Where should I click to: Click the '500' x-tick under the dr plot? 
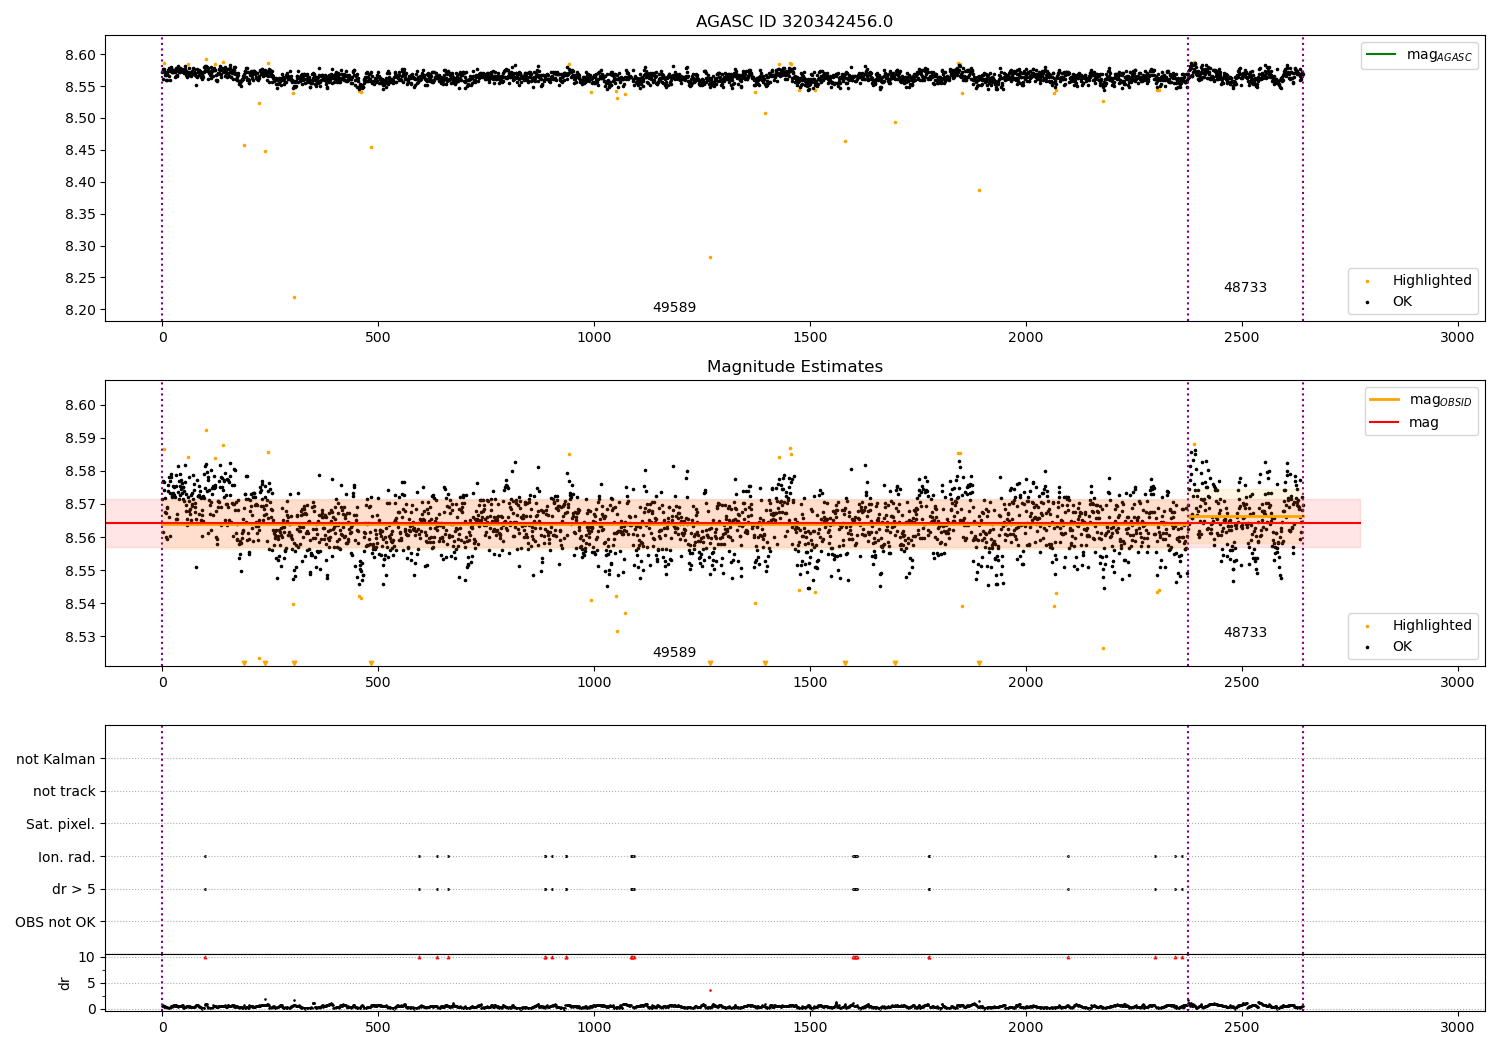pos(378,1027)
